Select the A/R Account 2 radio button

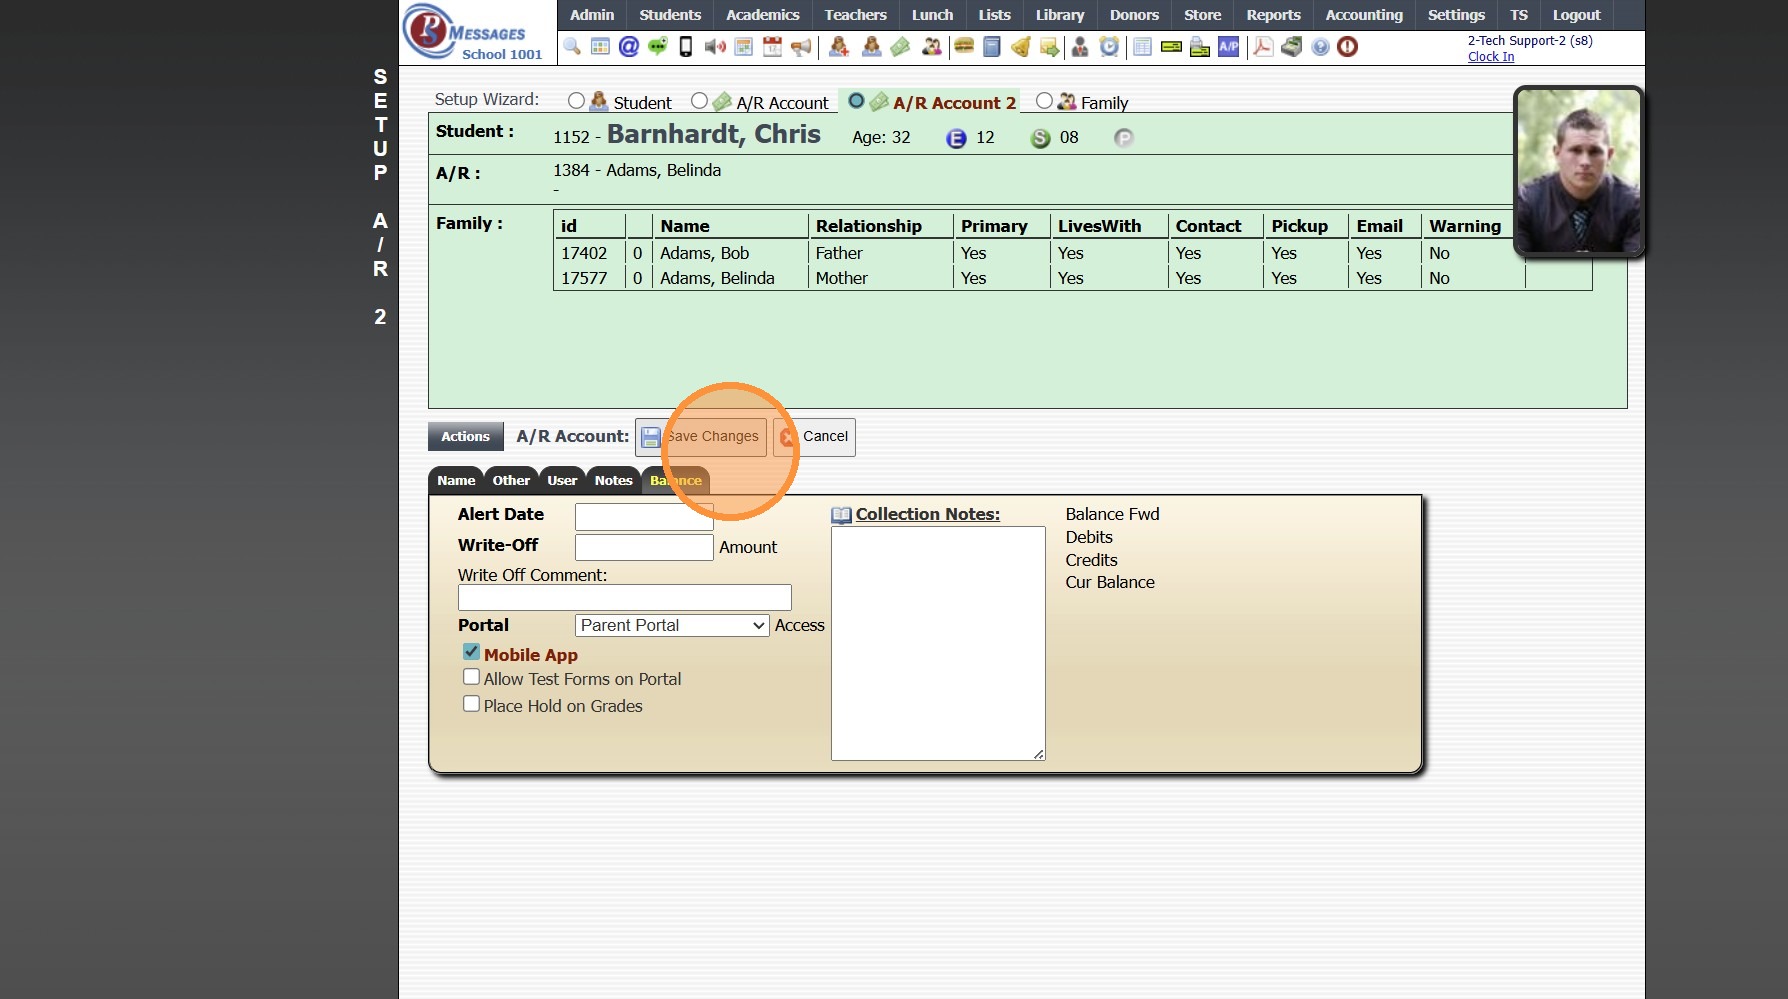[x=856, y=101]
